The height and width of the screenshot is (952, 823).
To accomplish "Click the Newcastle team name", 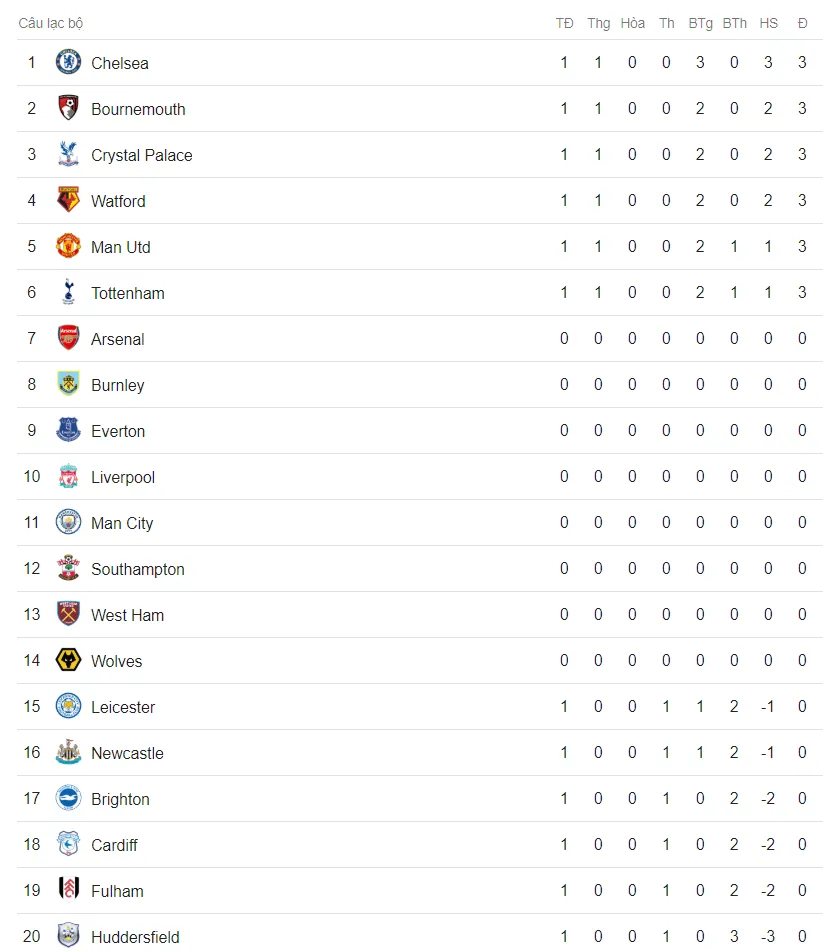I will (x=127, y=753).
